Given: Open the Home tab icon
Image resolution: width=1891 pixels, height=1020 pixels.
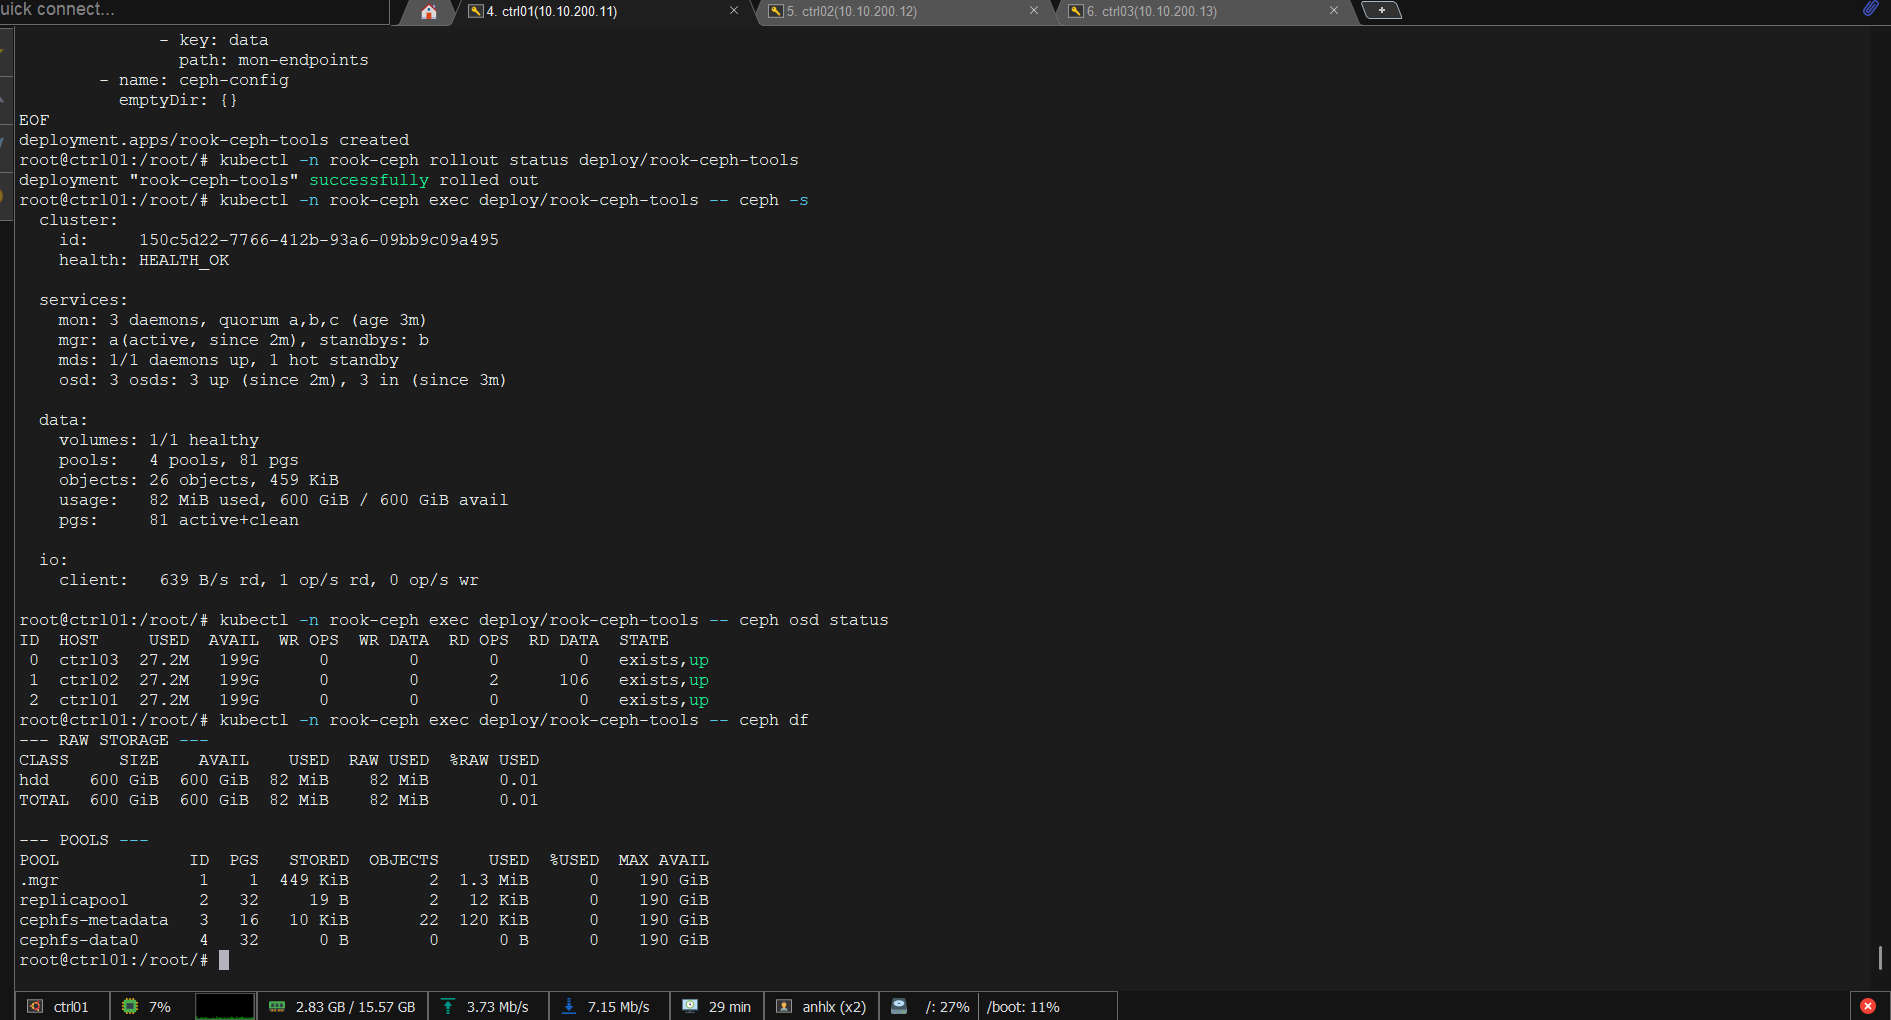Looking at the screenshot, I should click(x=428, y=12).
